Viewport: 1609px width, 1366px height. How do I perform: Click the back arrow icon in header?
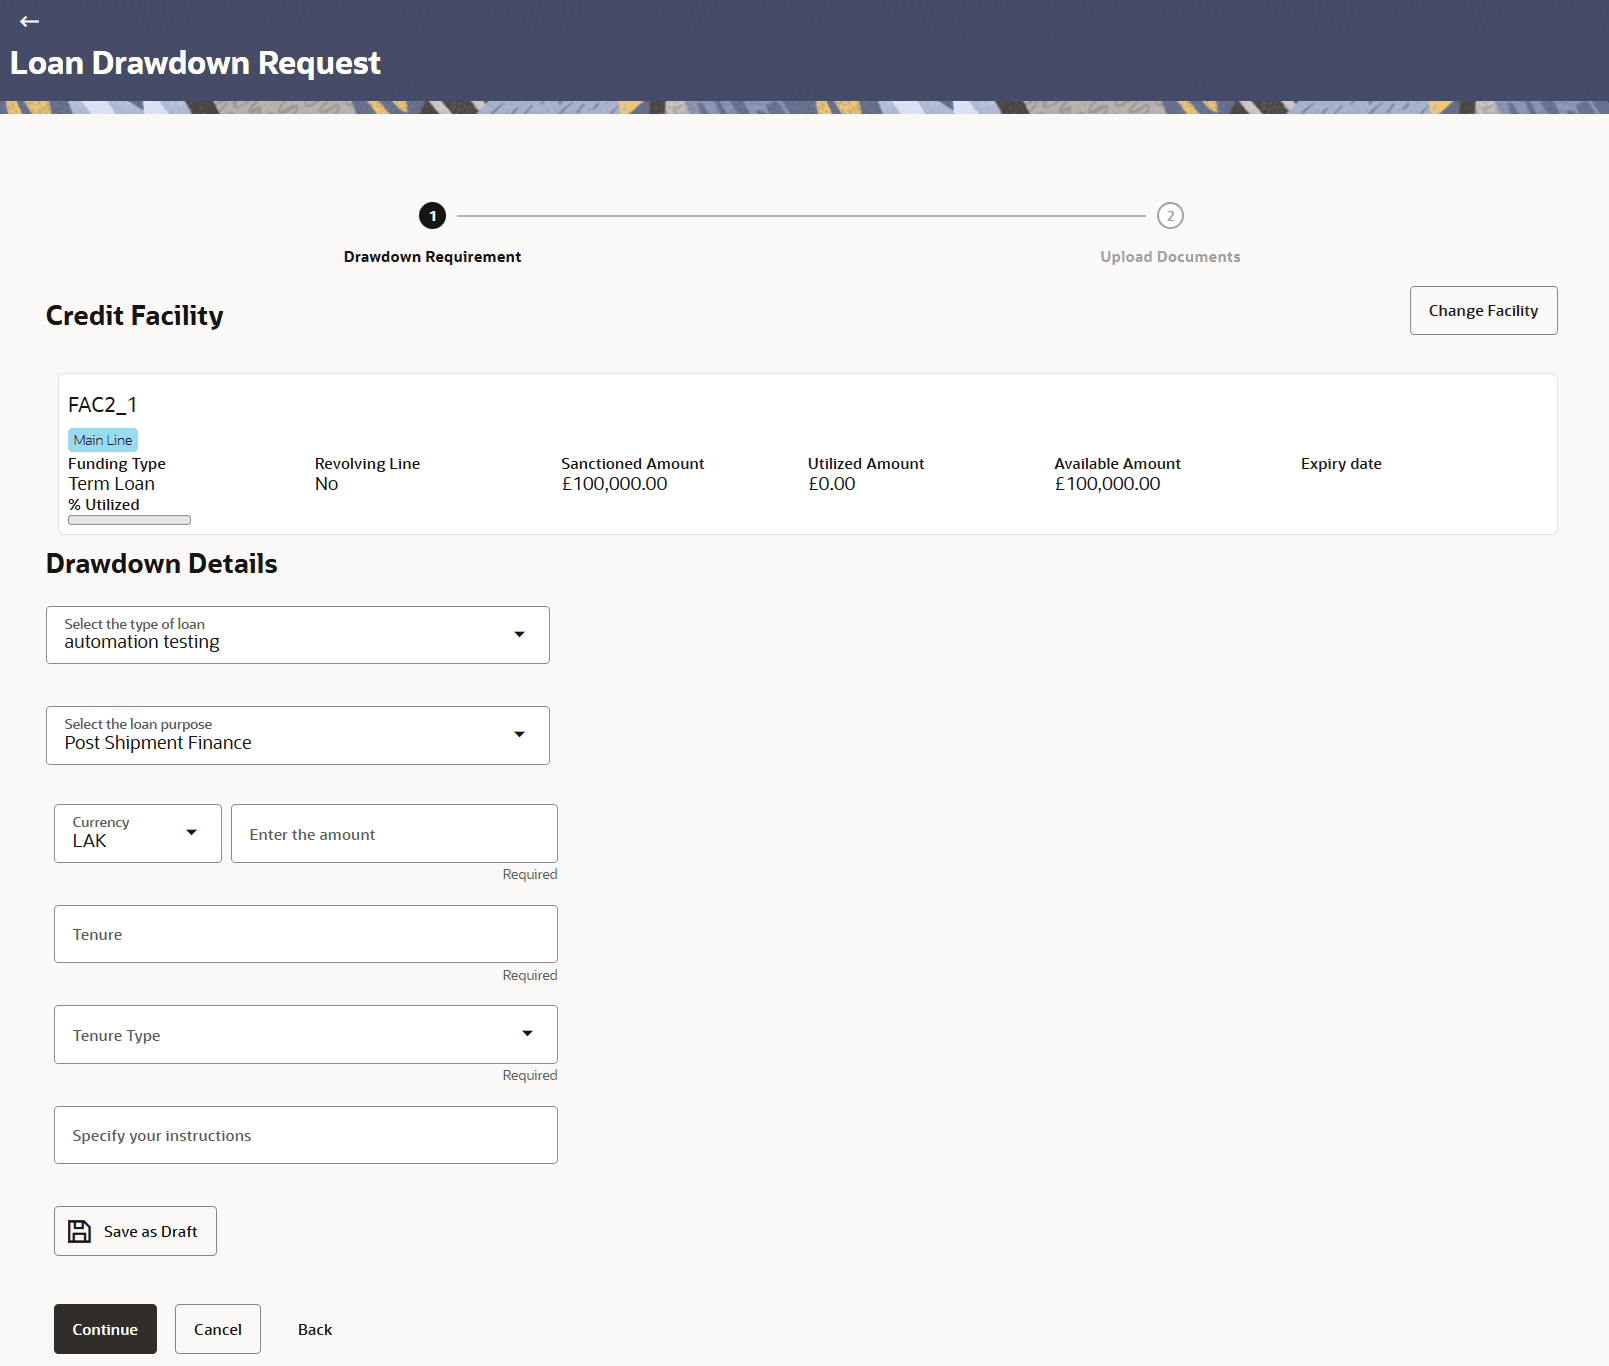point(29,21)
